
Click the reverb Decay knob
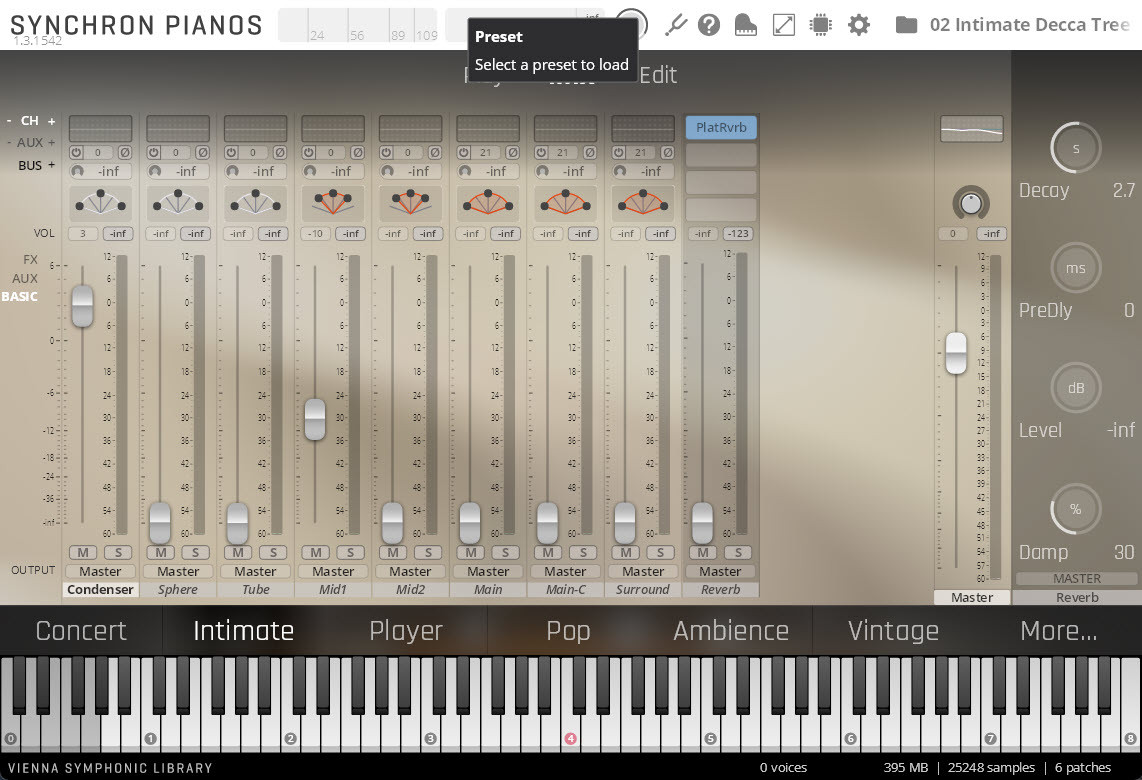tap(1076, 148)
